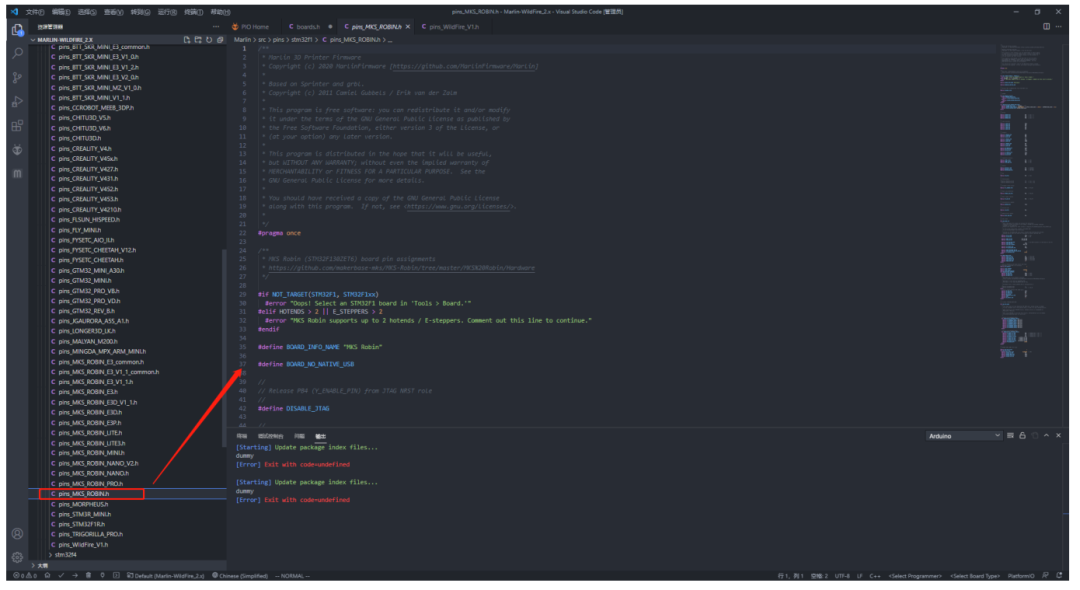Screen dimensions: 1080x590
Task: Click PlatformIO Clean trash icon in status bar
Action: [88, 576]
